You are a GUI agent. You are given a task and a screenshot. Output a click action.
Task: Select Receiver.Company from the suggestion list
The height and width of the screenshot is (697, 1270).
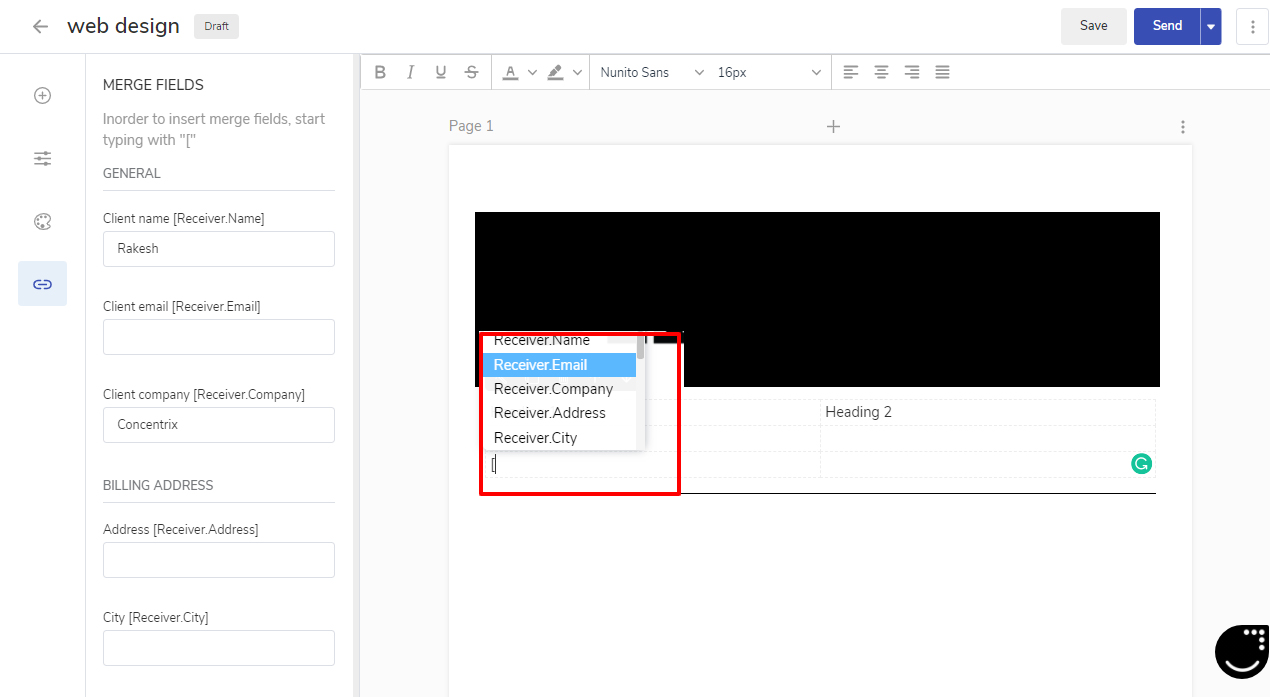point(553,389)
